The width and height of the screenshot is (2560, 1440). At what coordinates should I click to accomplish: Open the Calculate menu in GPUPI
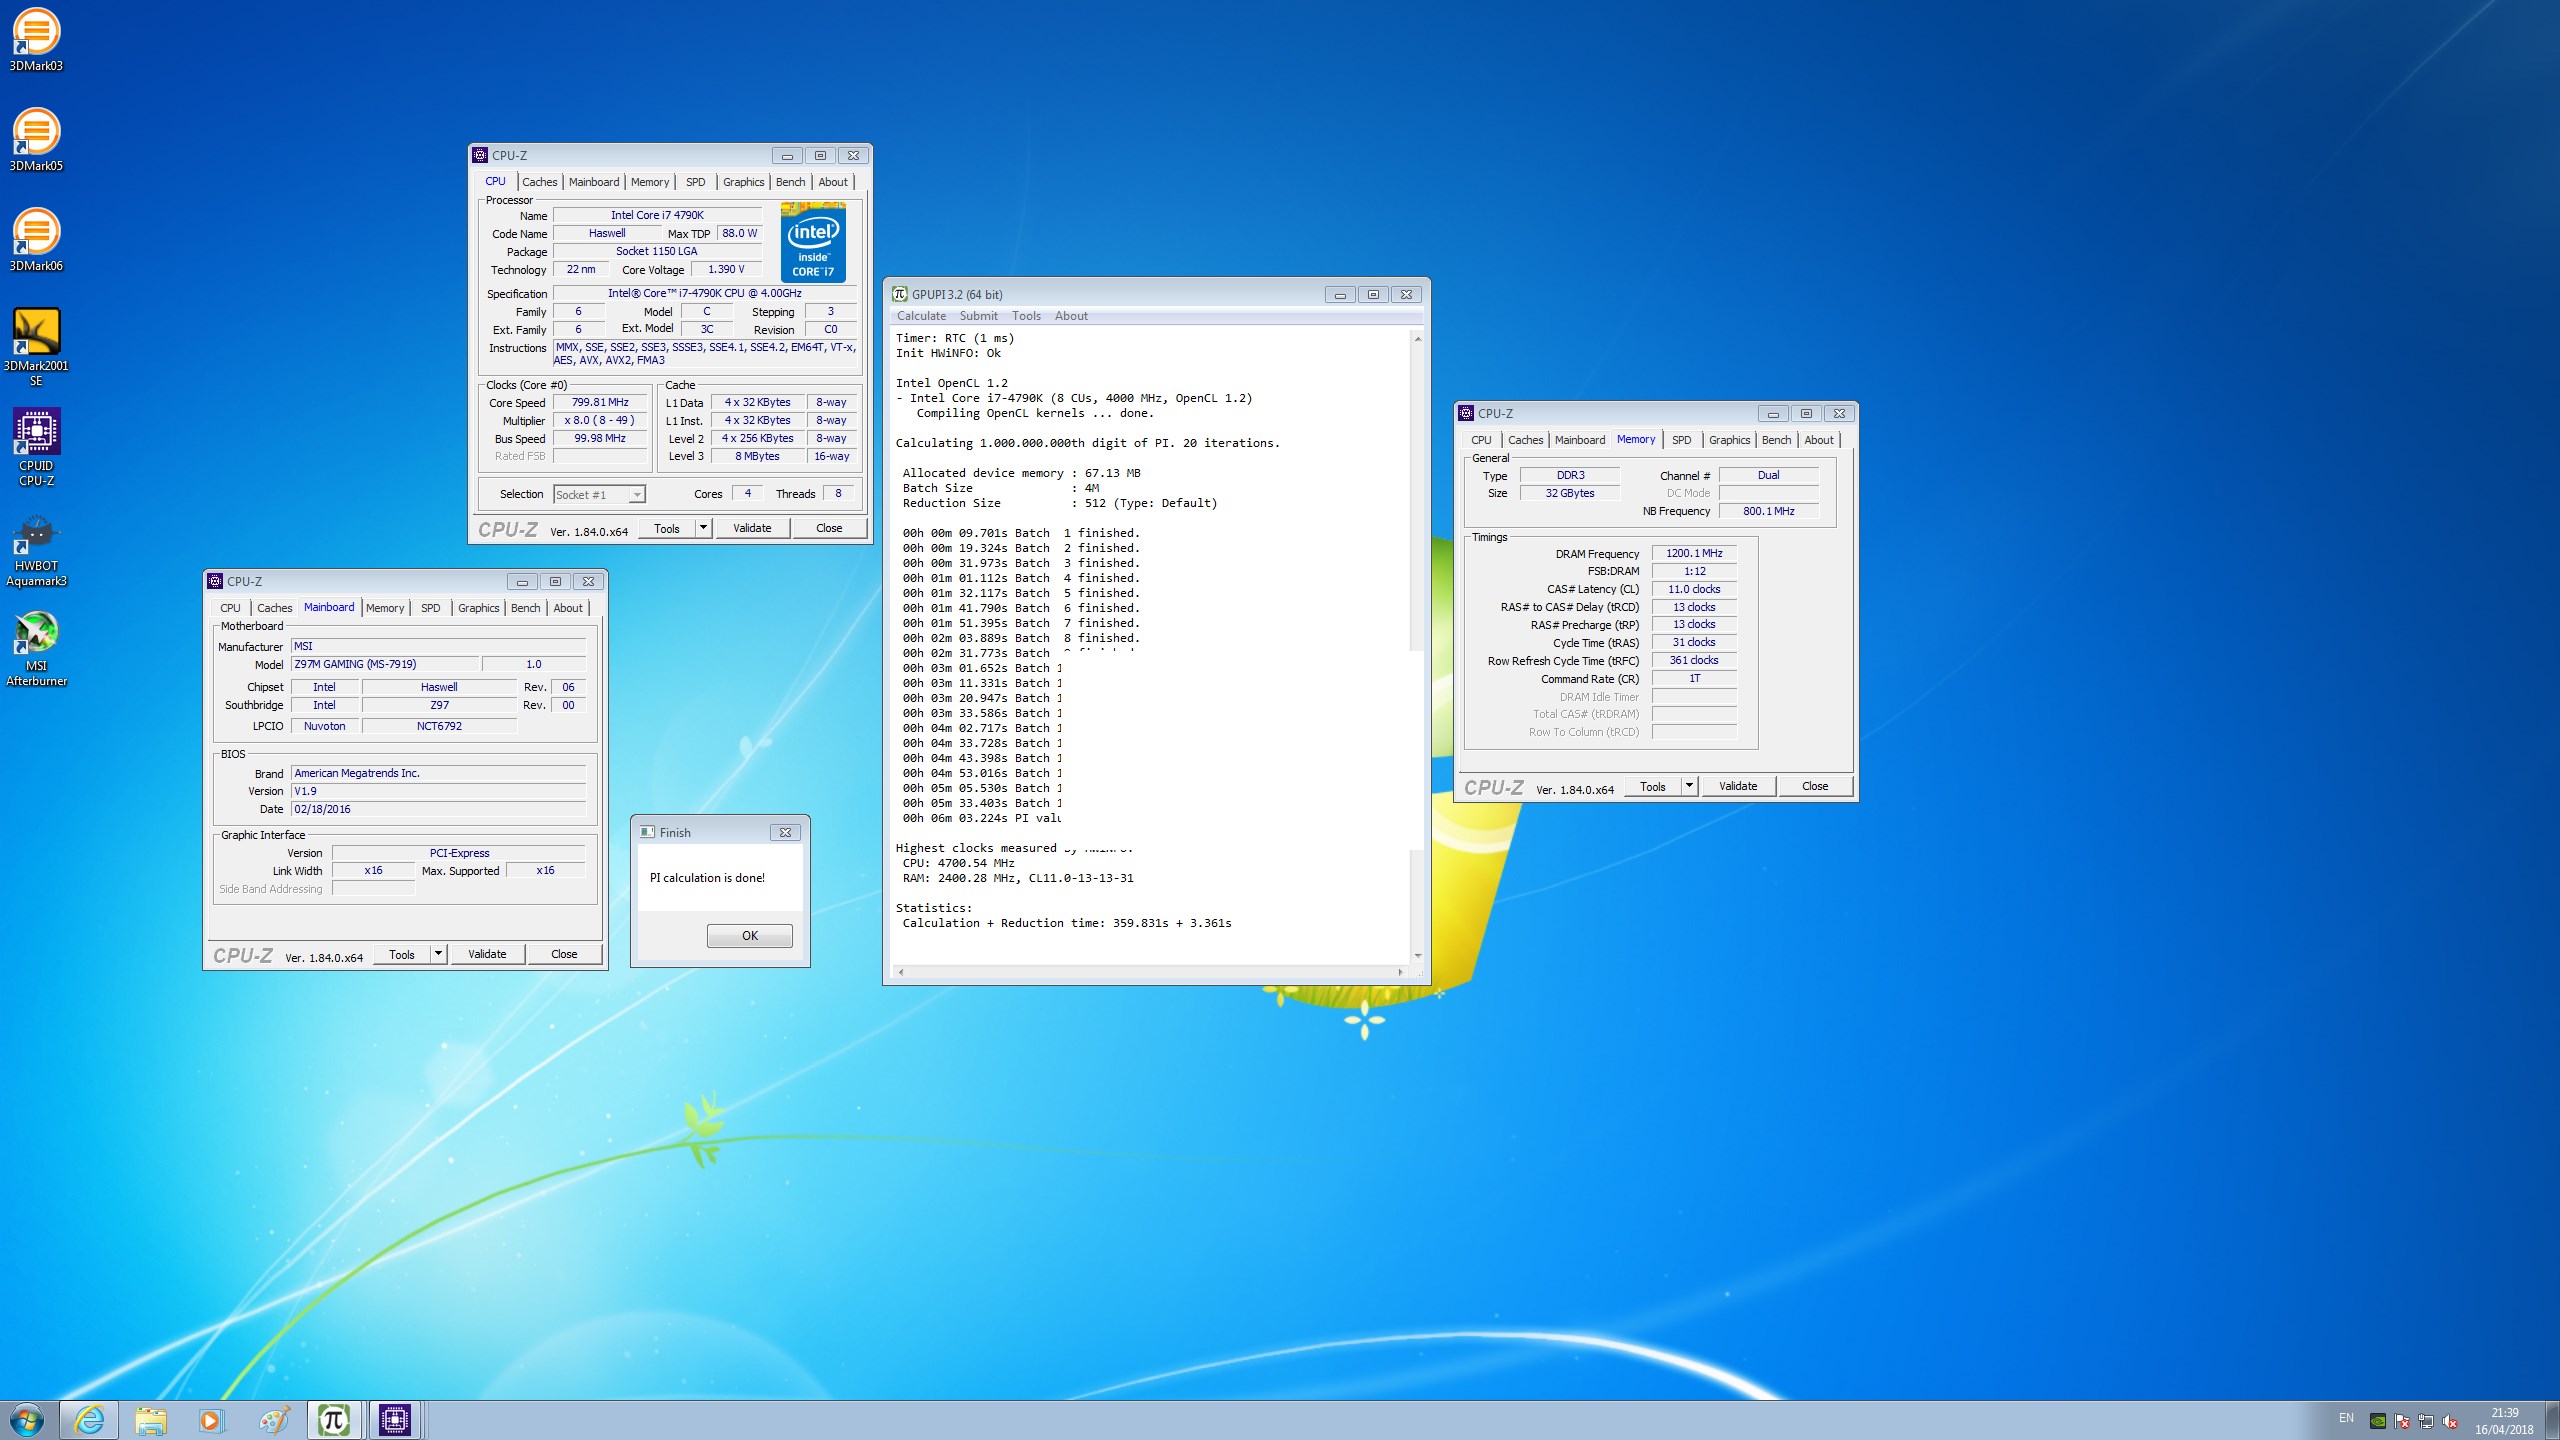coord(921,316)
